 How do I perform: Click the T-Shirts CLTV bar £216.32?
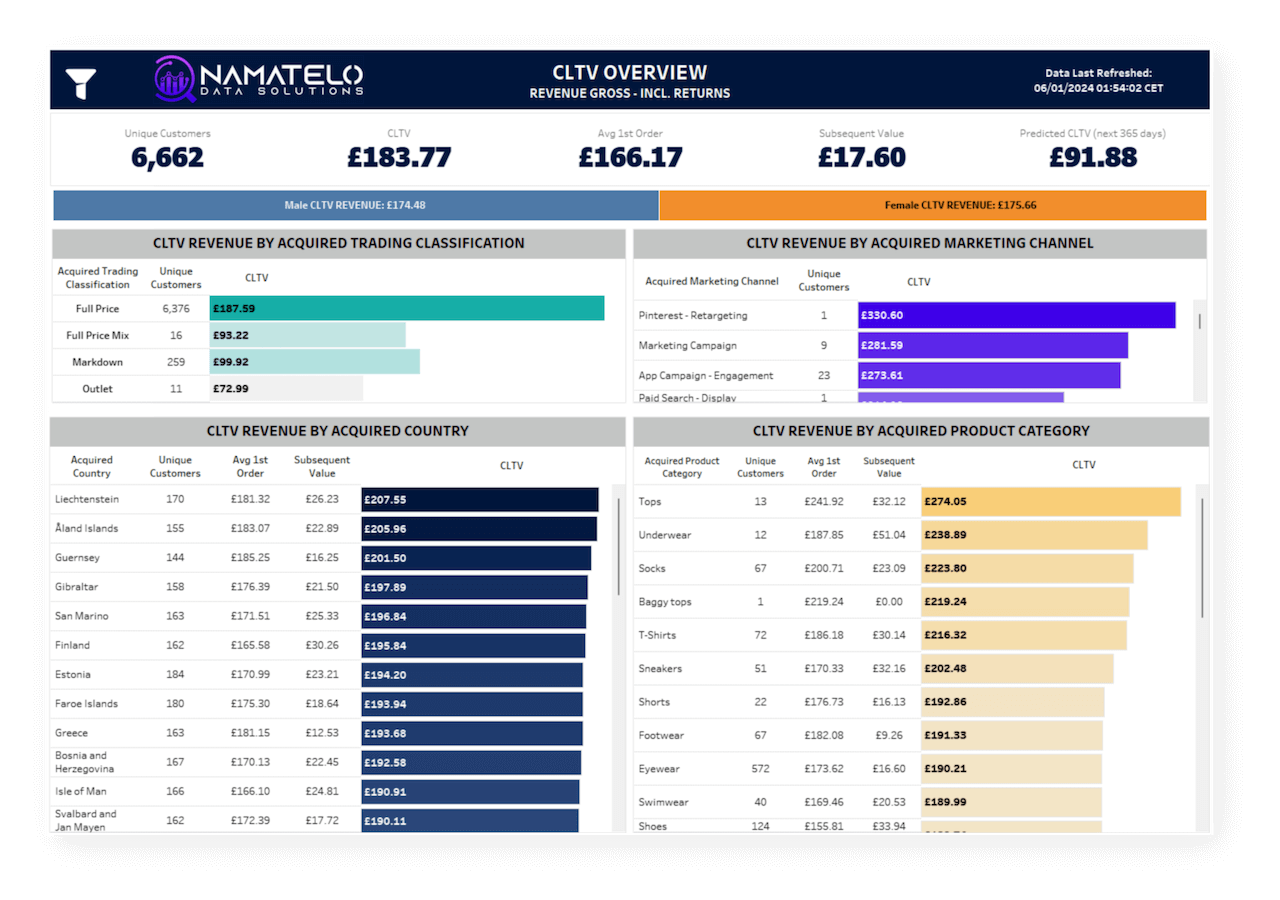point(1024,635)
